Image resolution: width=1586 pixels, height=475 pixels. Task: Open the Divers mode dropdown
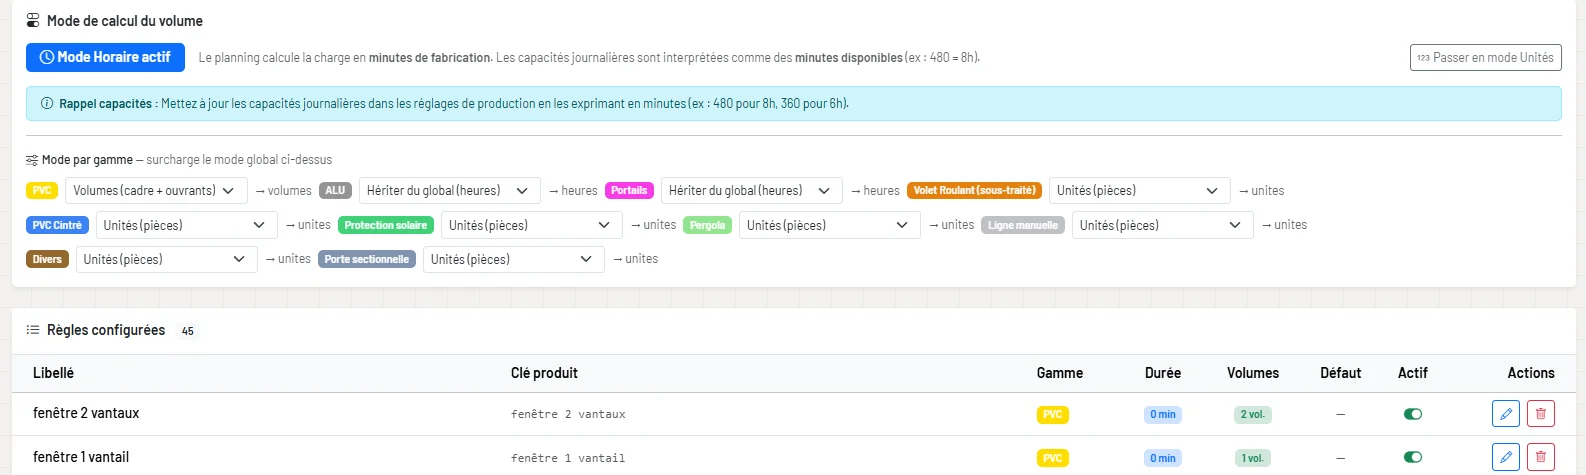coord(167,259)
